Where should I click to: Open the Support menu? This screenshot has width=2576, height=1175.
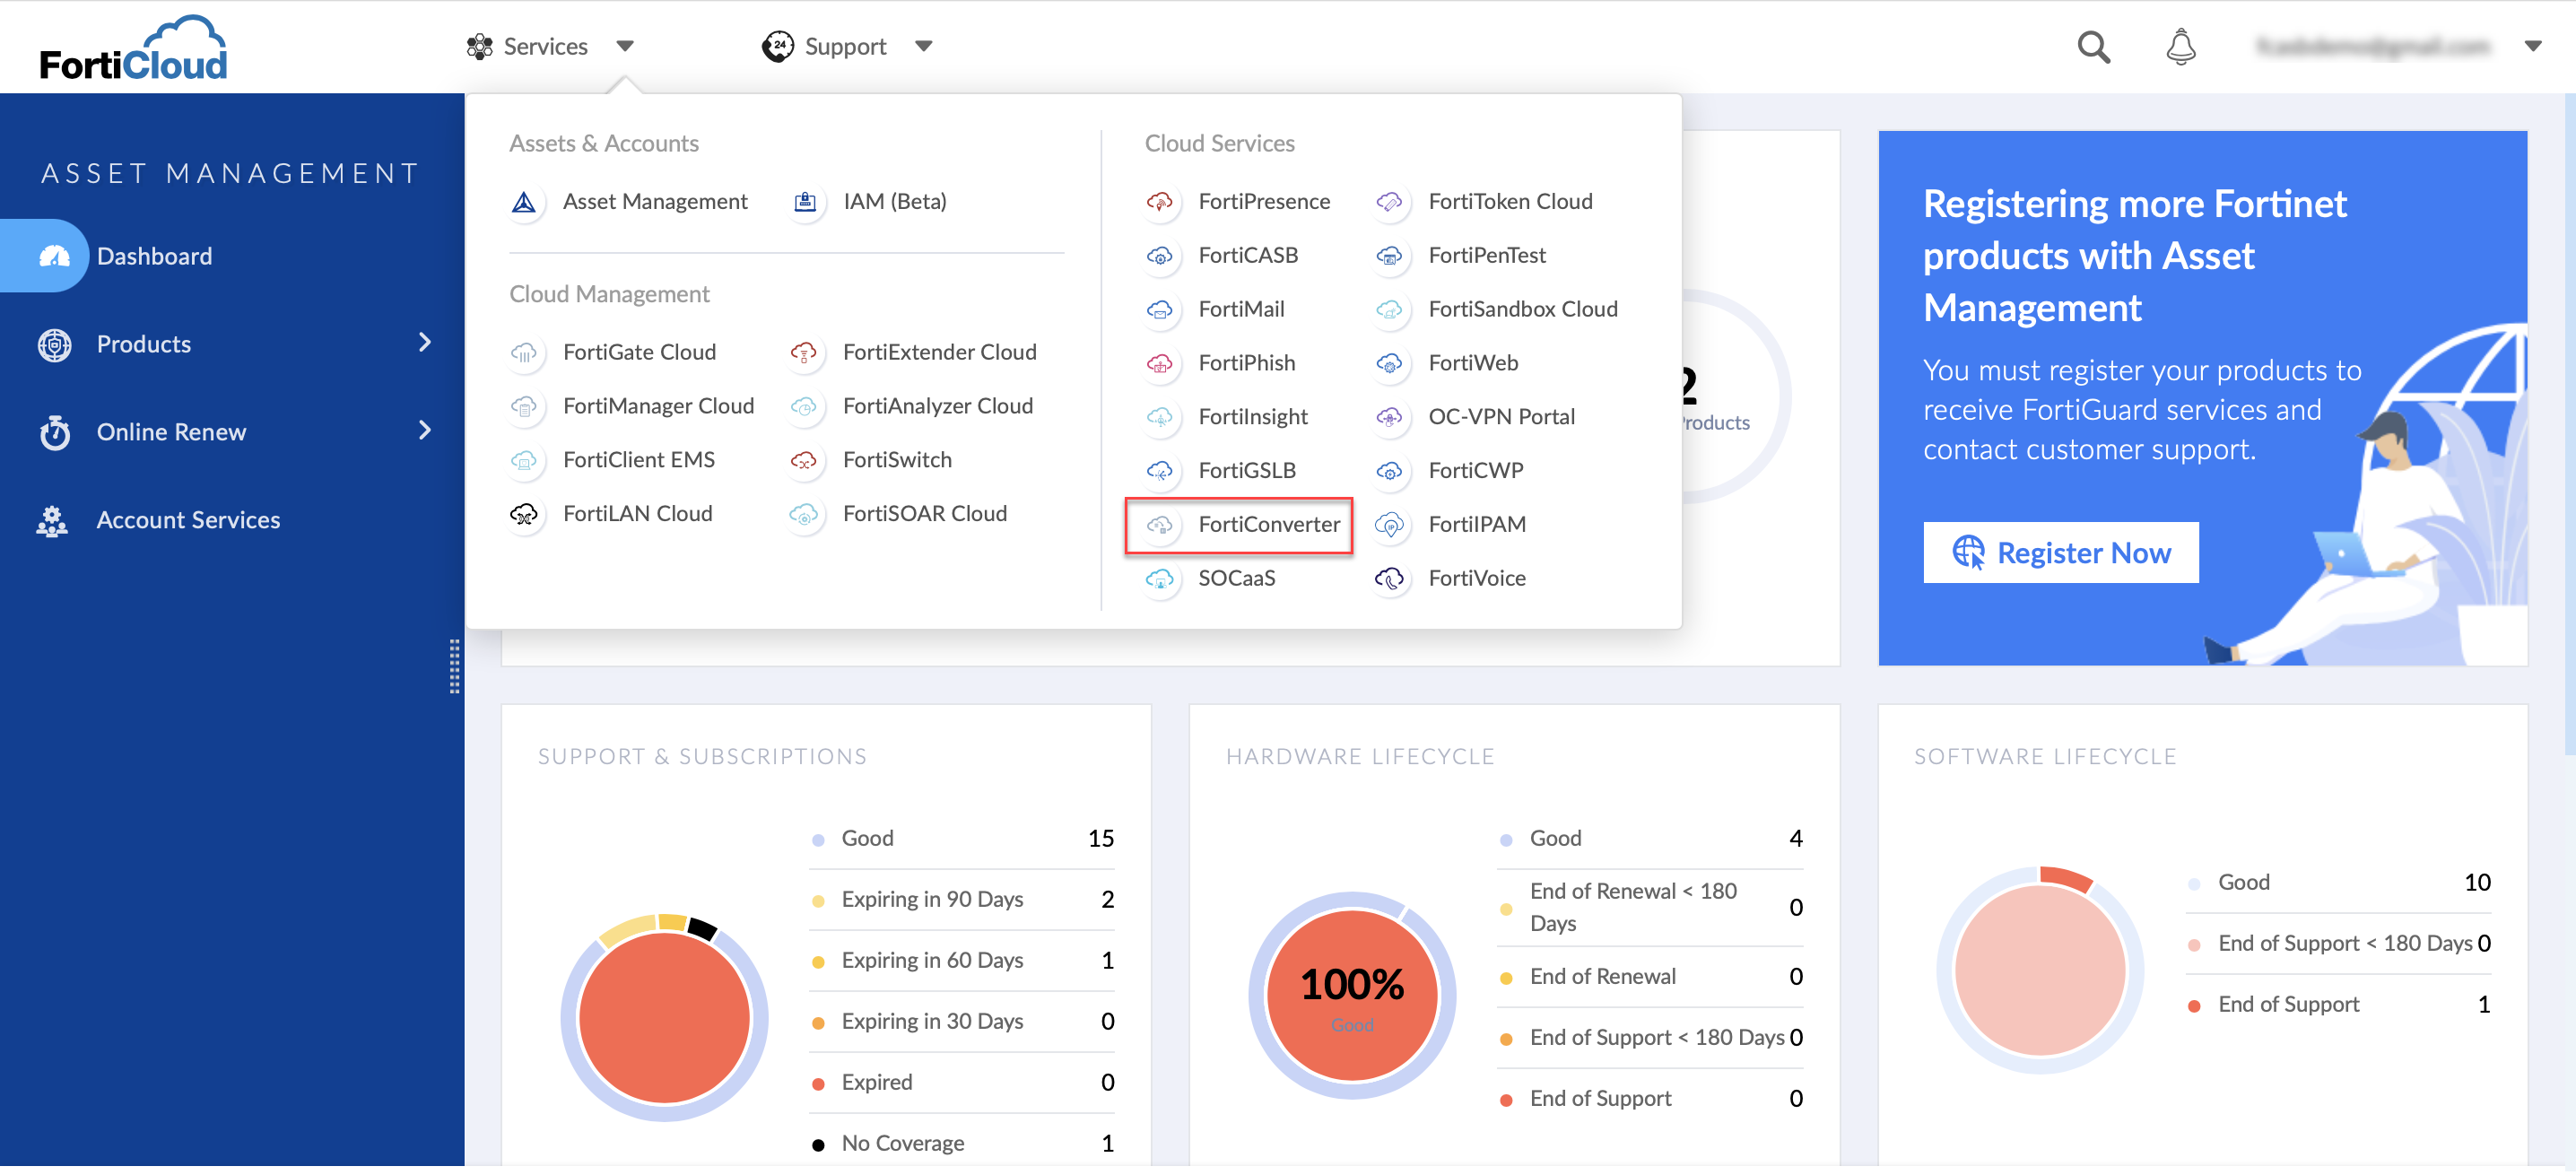[847, 46]
